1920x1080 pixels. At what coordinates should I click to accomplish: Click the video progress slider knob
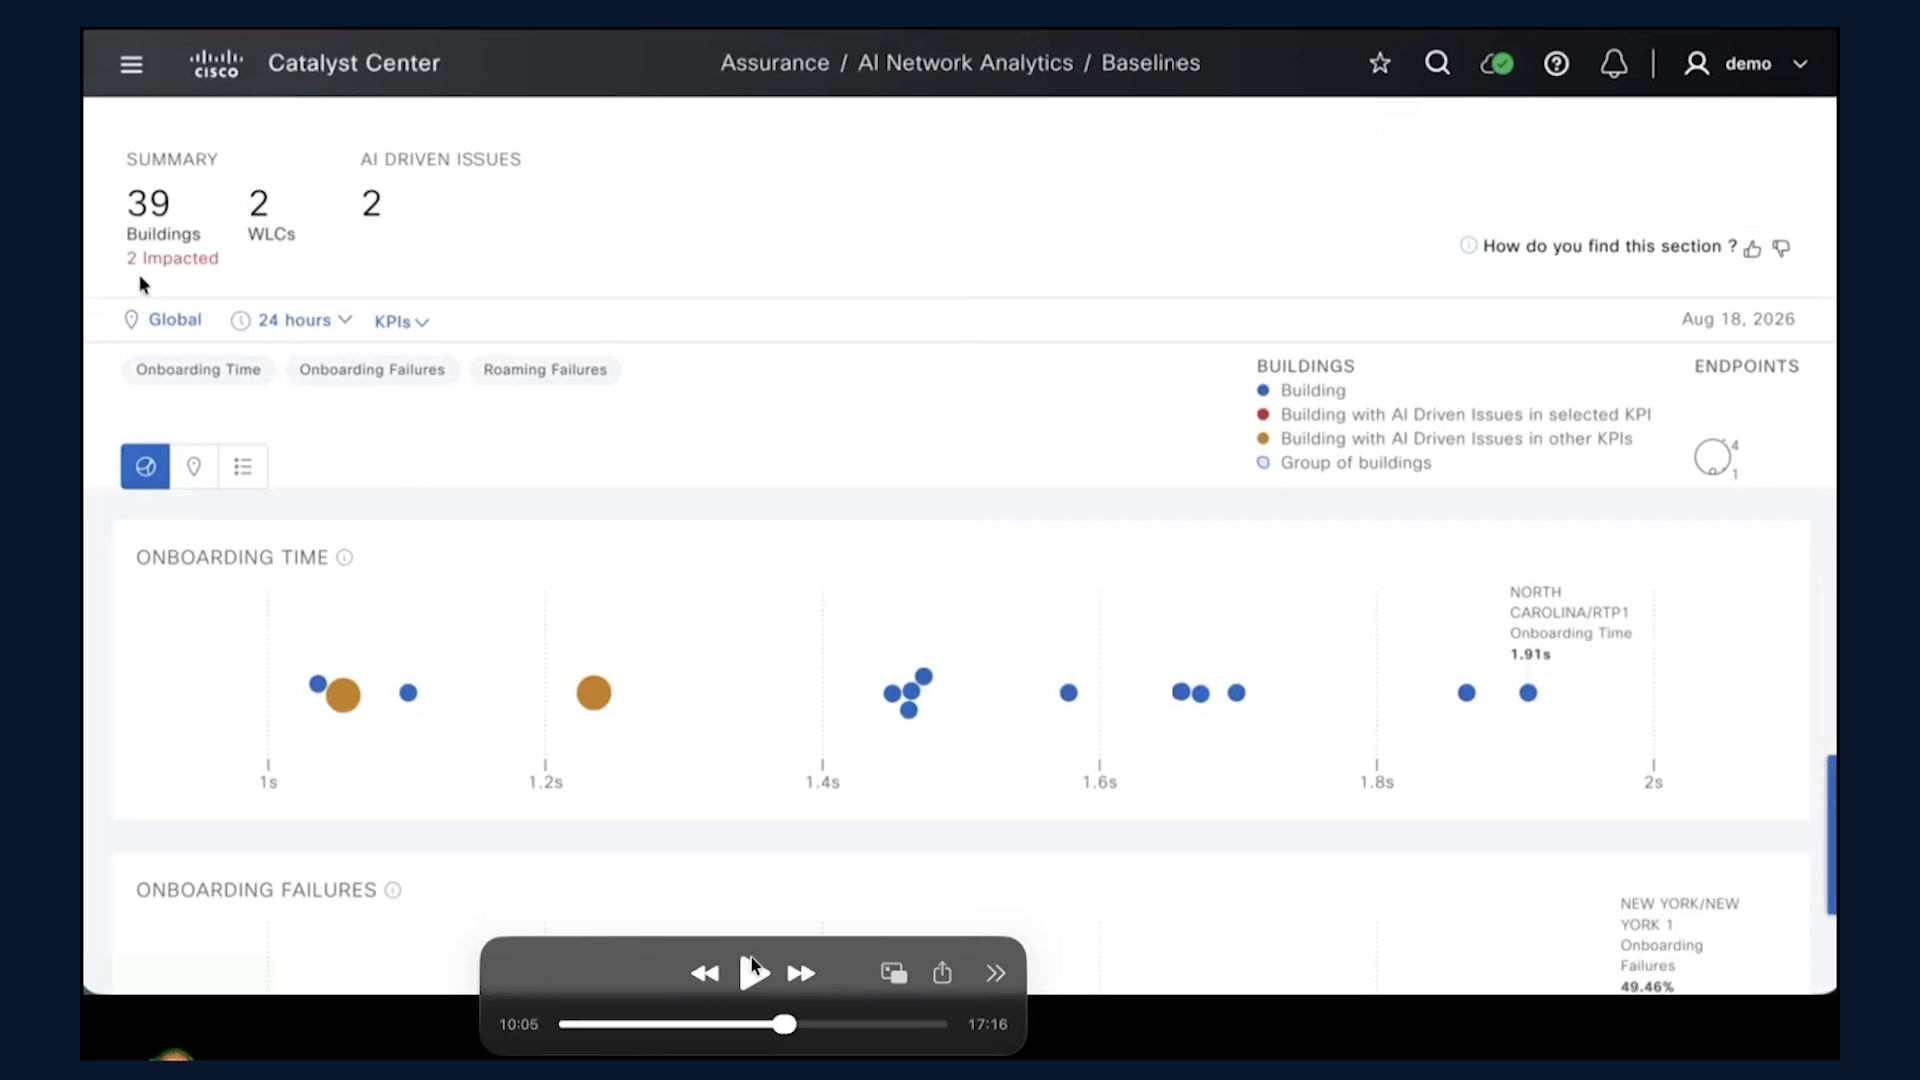(785, 1024)
